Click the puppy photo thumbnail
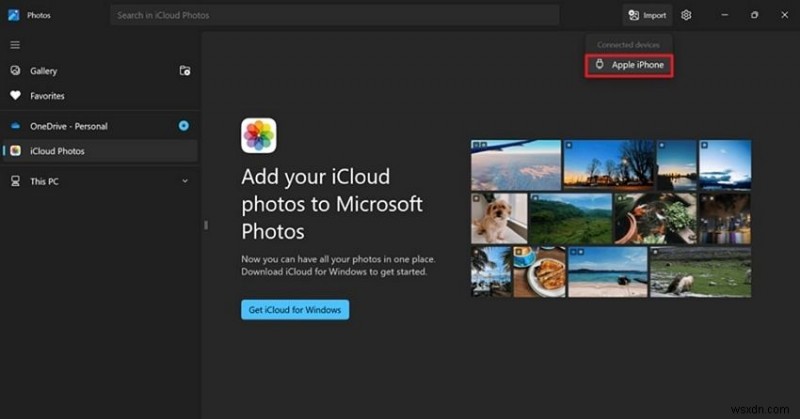 point(499,218)
